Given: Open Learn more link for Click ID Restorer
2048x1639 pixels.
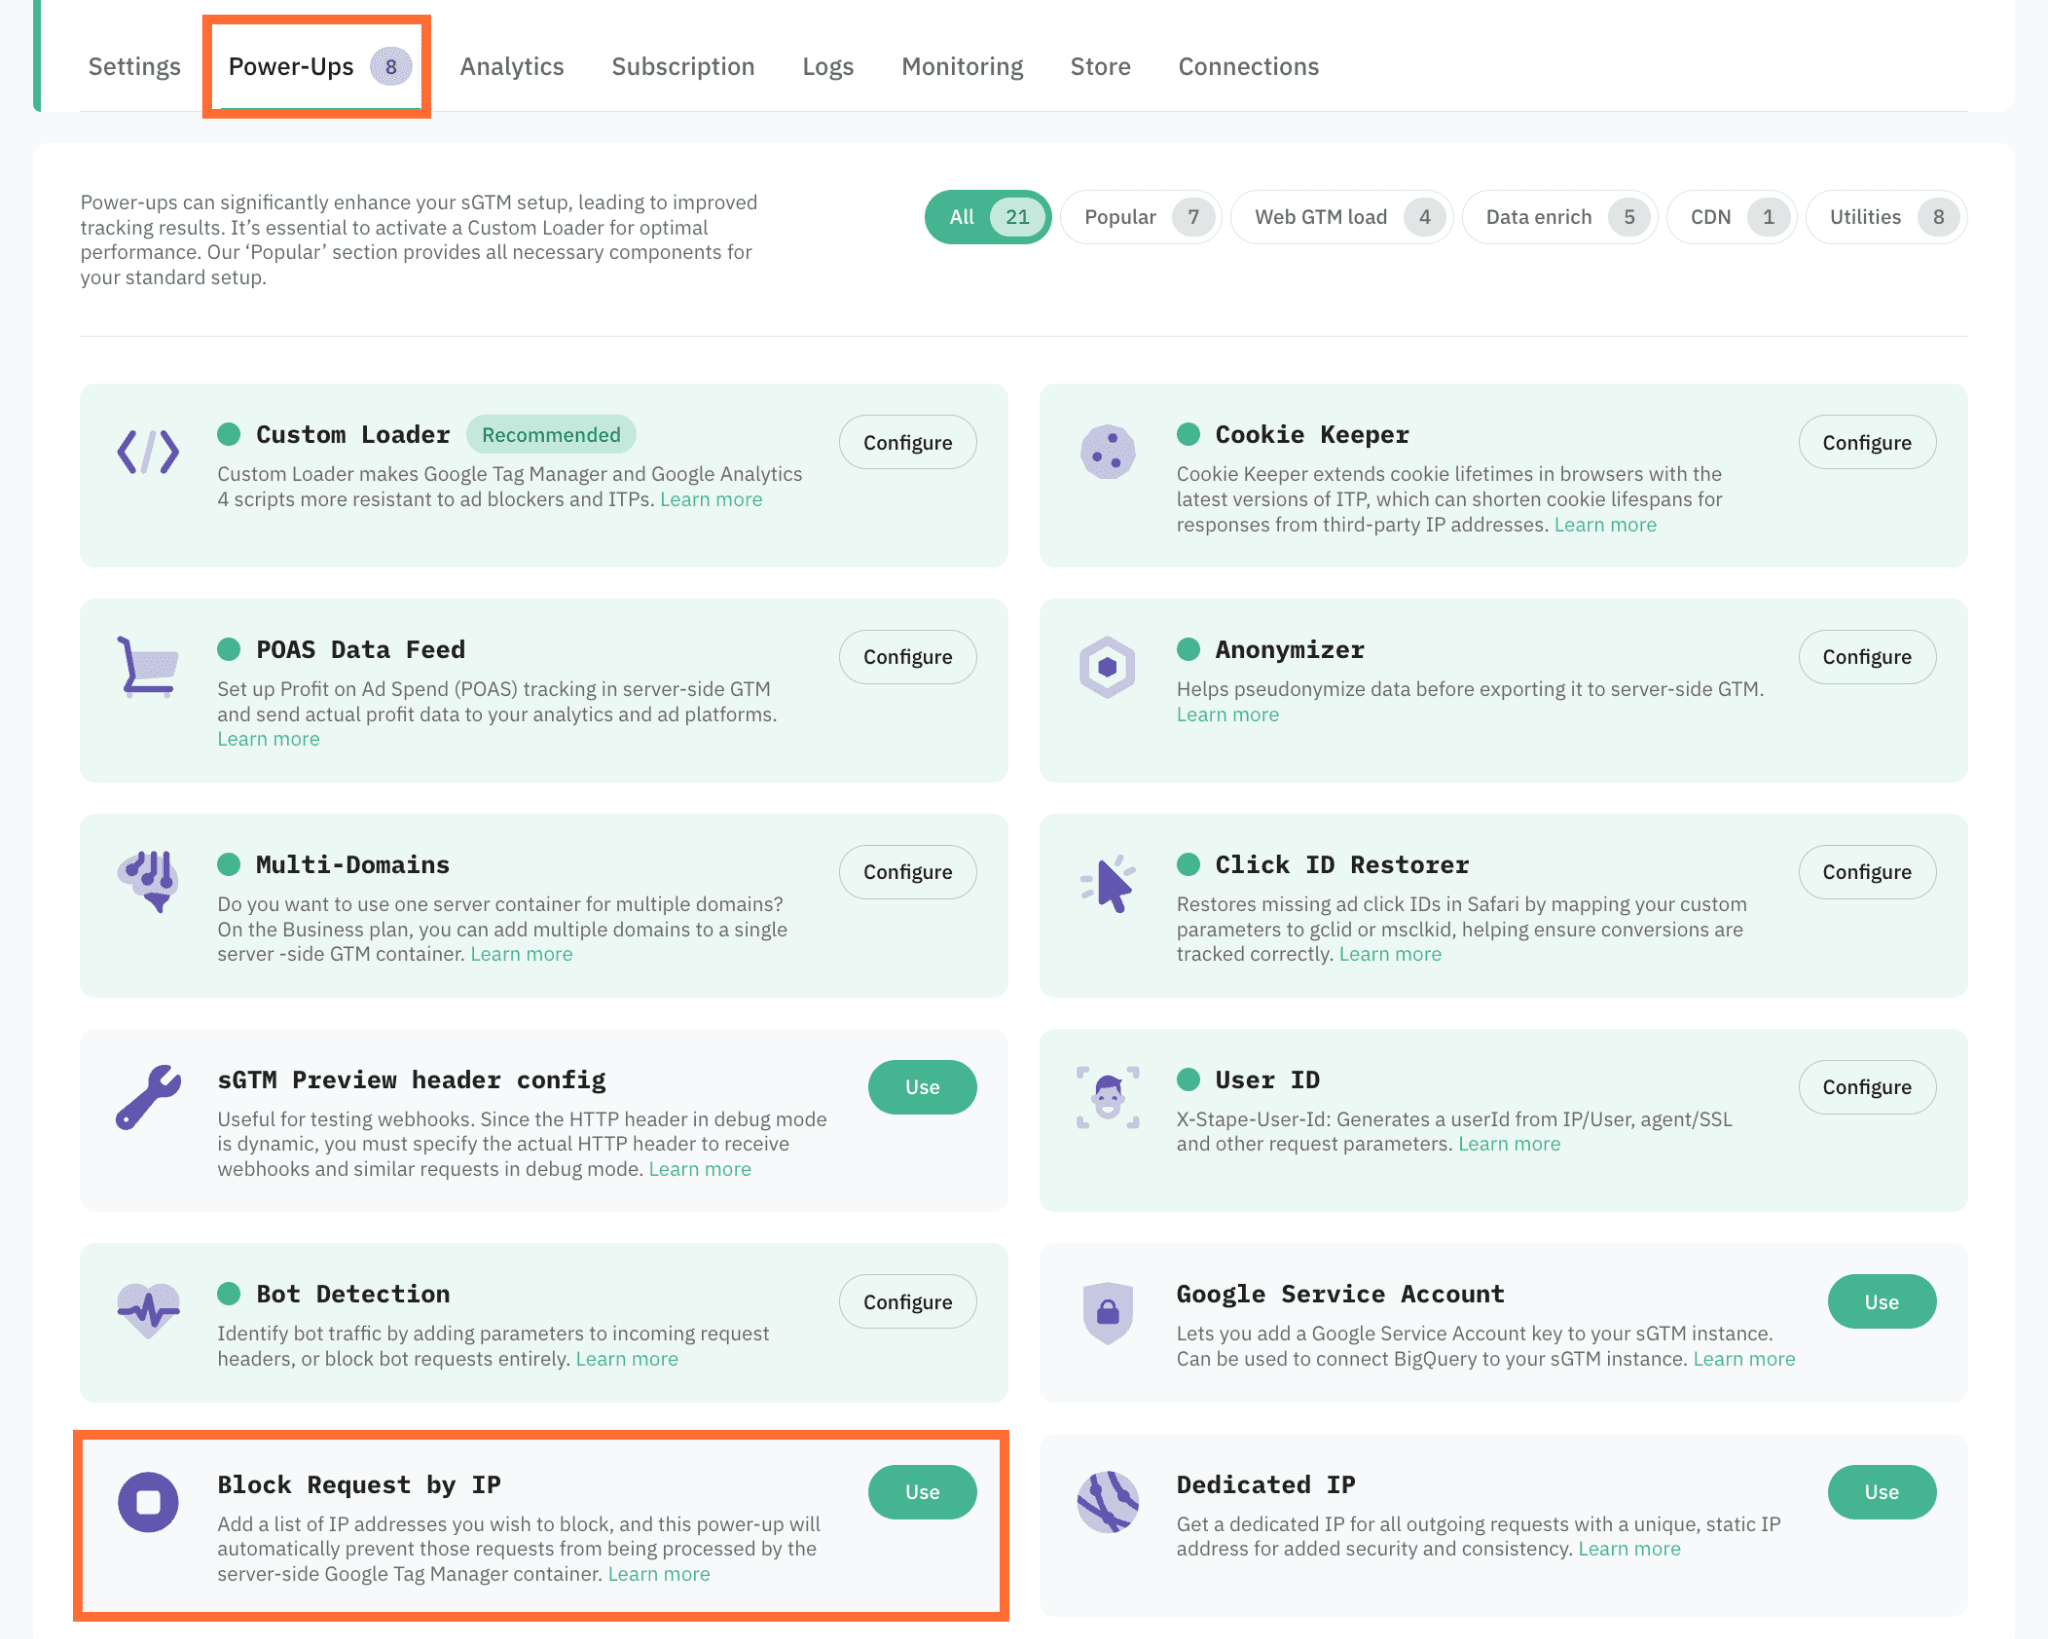Looking at the screenshot, I should 1390,954.
